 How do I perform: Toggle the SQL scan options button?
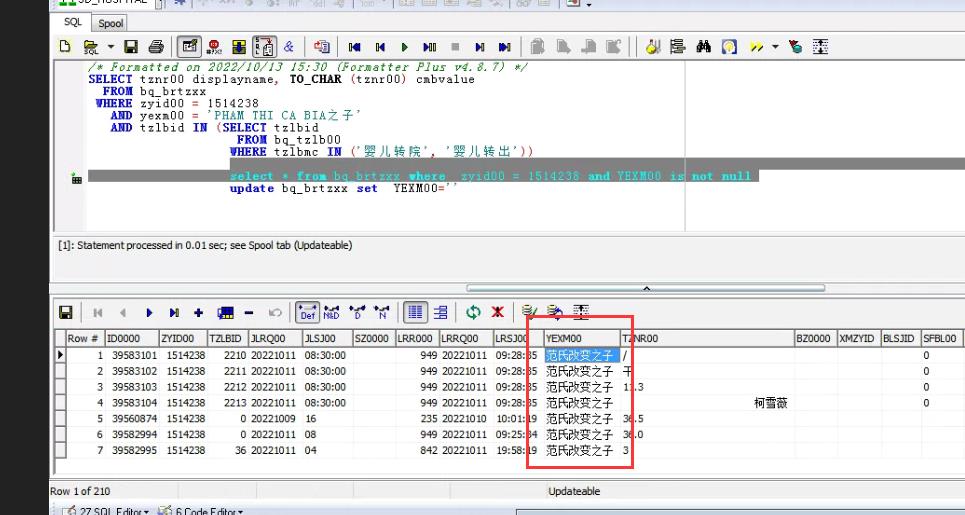pyautogui.click(x=264, y=47)
